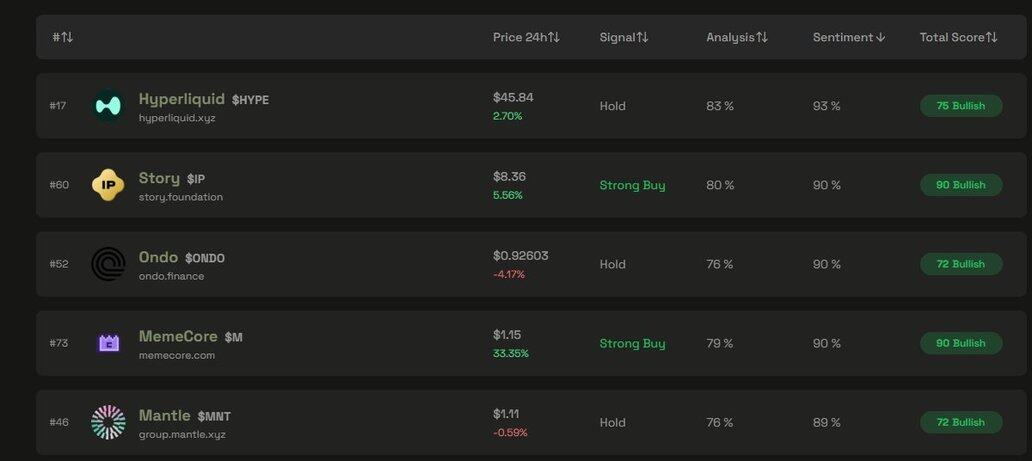Sort table by rank number column
Screen dimensions: 1032x461
pyautogui.click(x=62, y=37)
